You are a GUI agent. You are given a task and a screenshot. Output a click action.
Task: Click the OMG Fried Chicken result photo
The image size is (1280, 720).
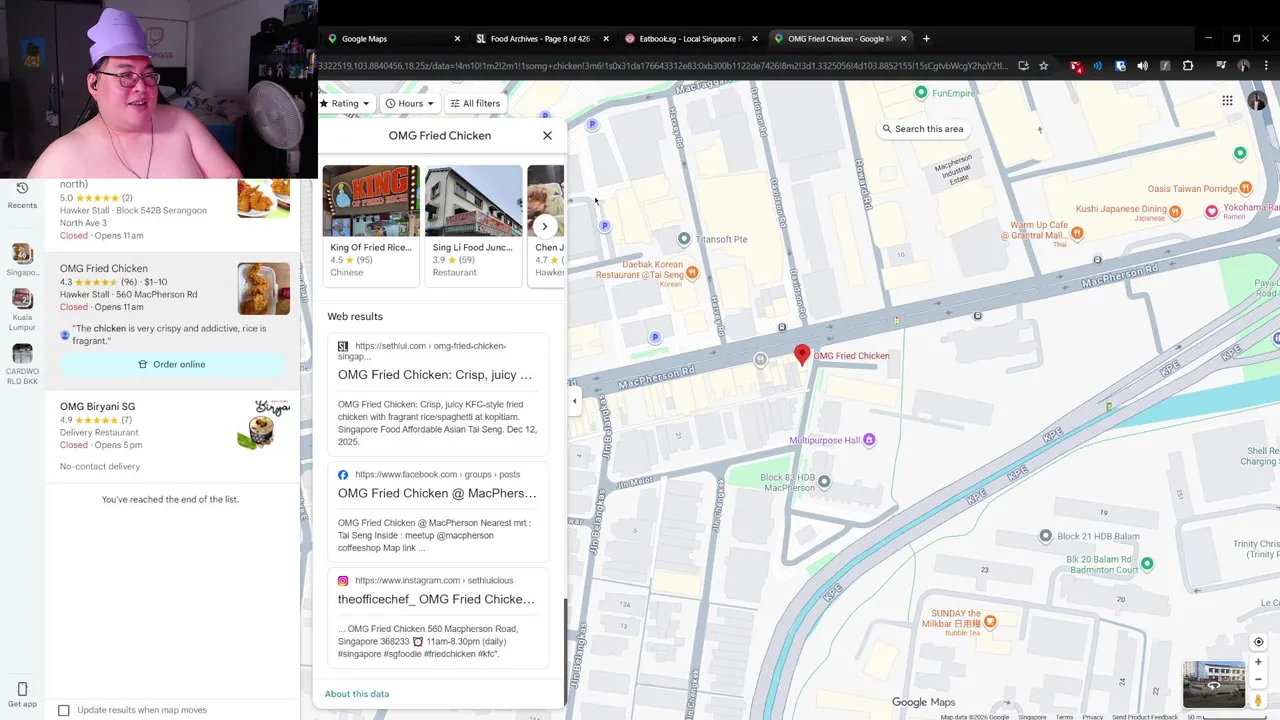pyautogui.click(x=264, y=288)
